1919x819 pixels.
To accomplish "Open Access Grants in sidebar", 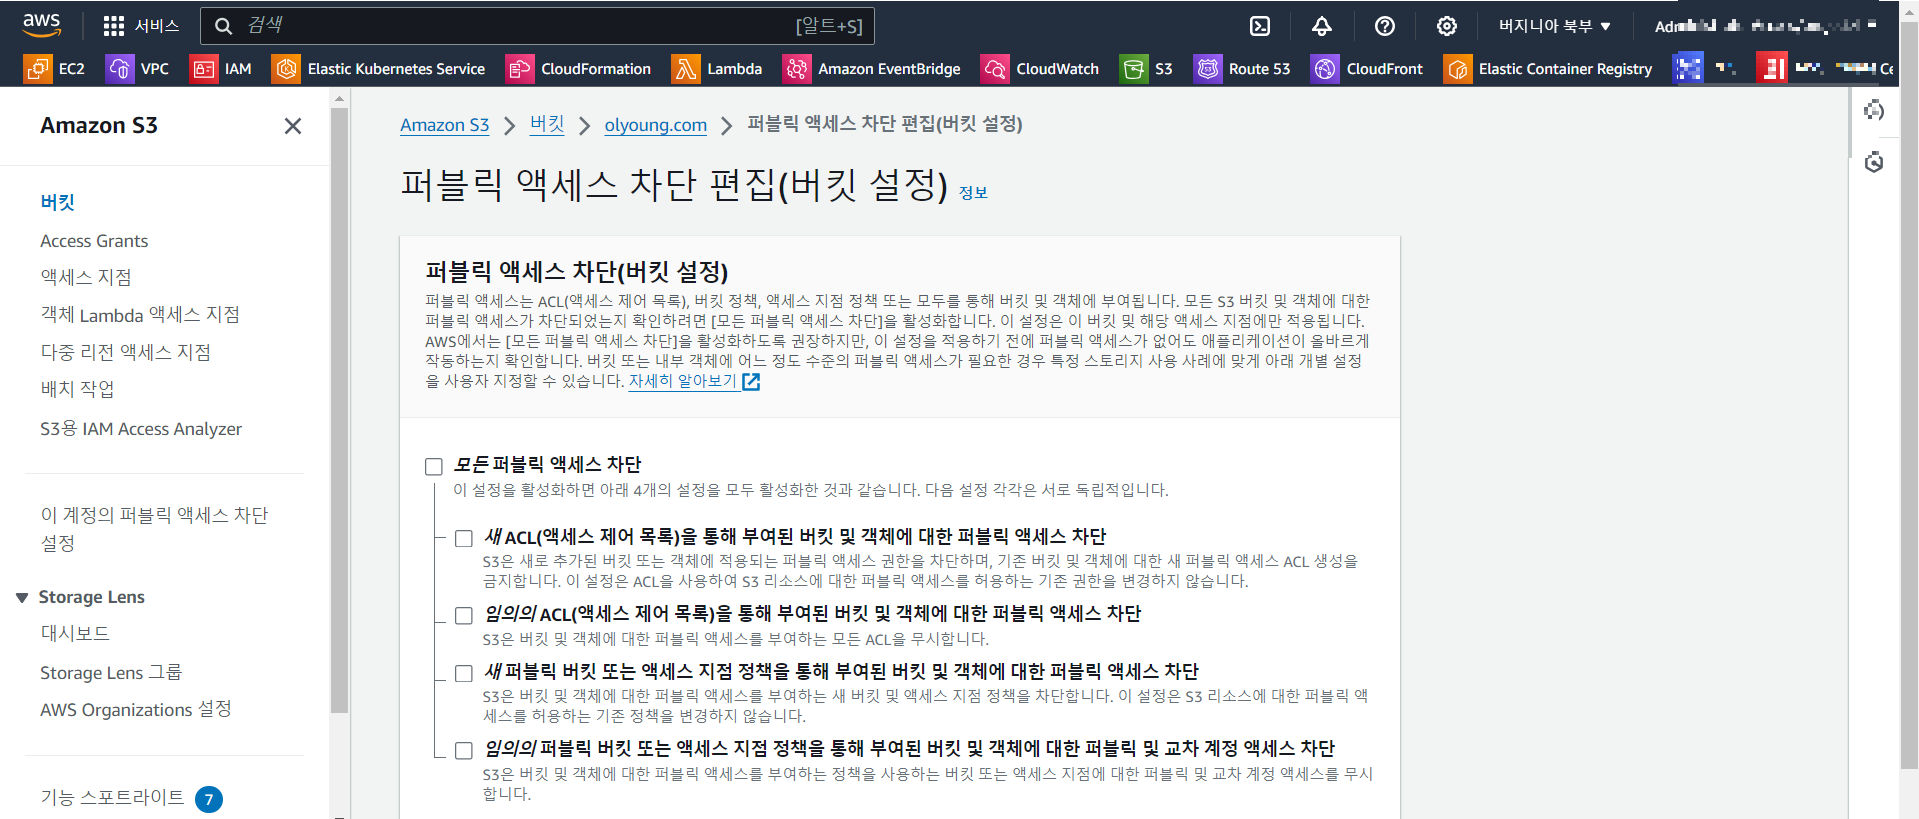I will (94, 241).
